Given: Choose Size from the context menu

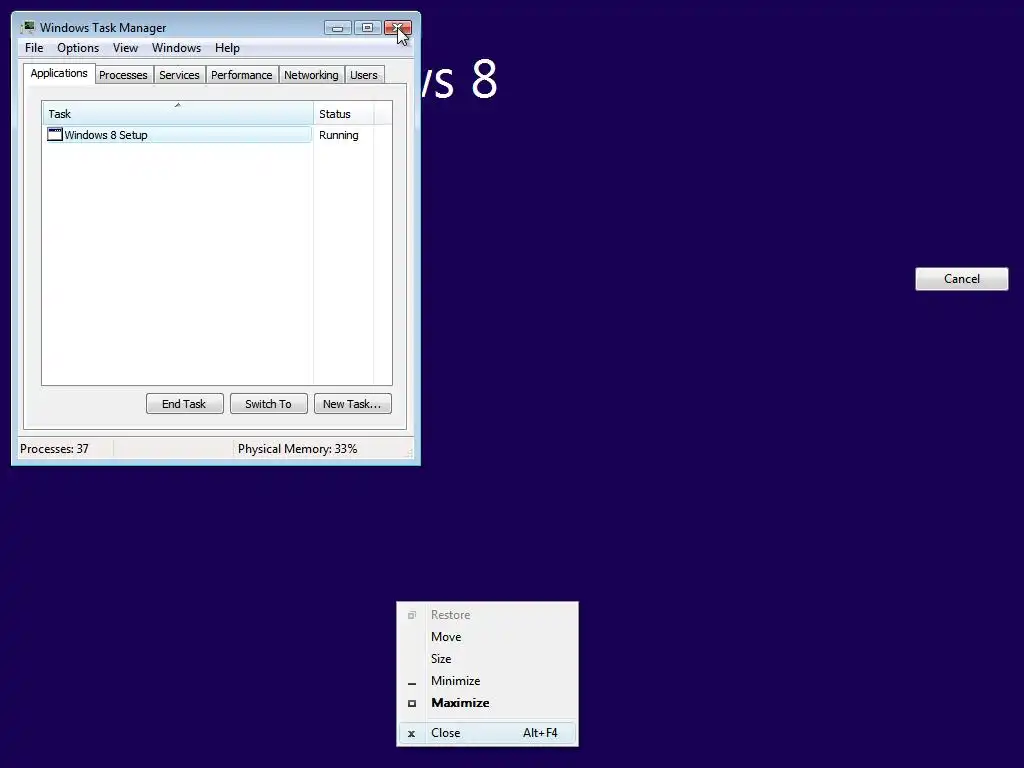Looking at the screenshot, I should [x=487, y=659].
